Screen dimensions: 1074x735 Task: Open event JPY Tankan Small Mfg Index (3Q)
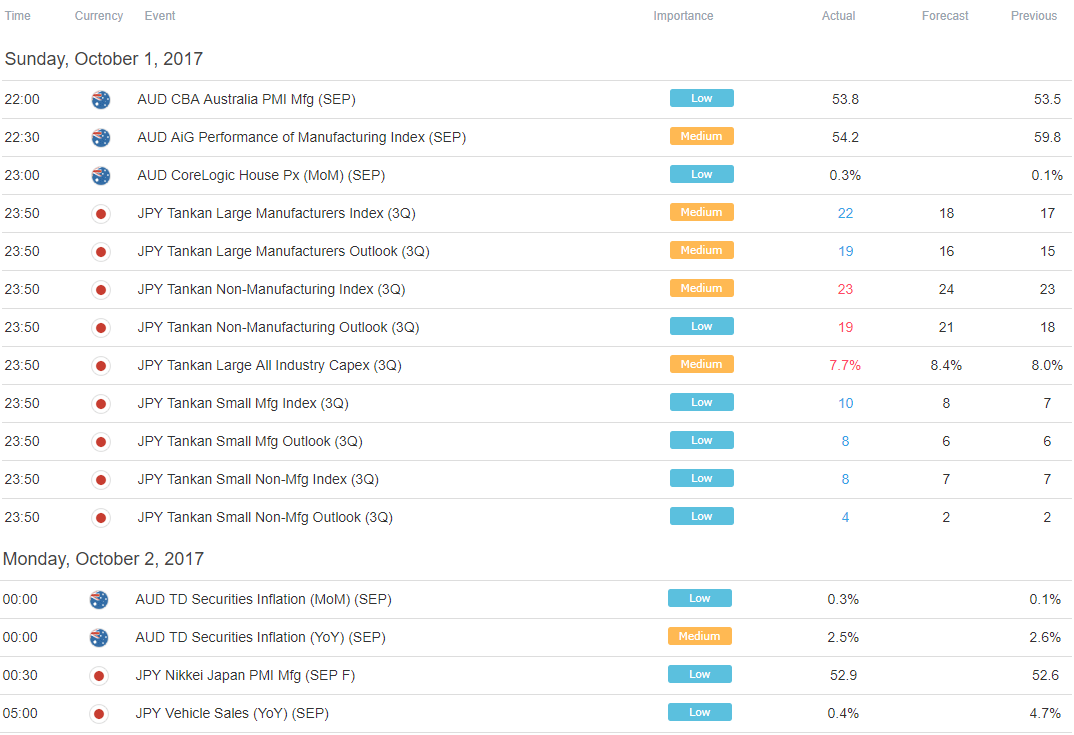[243, 403]
